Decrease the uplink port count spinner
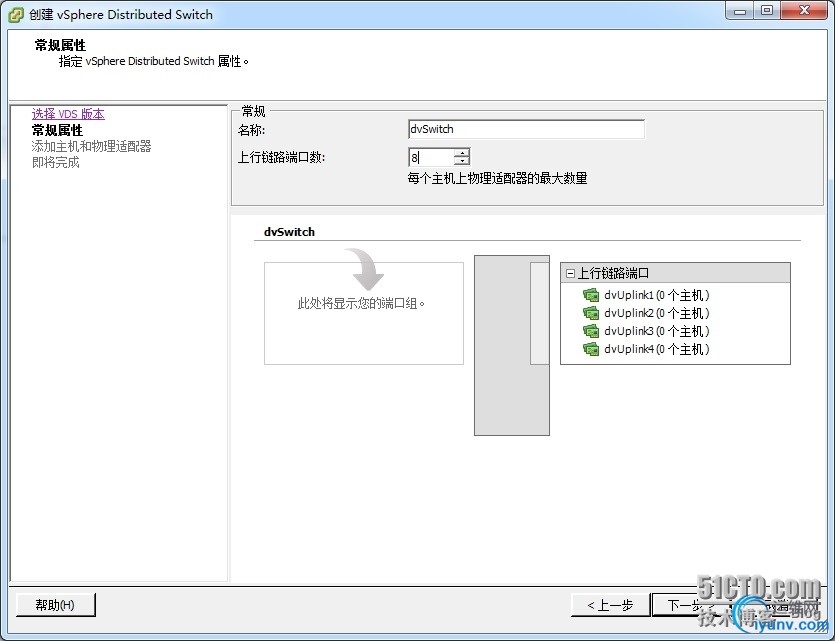Image resolution: width=835 pixels, height=641 pixels. click(462, 161)
